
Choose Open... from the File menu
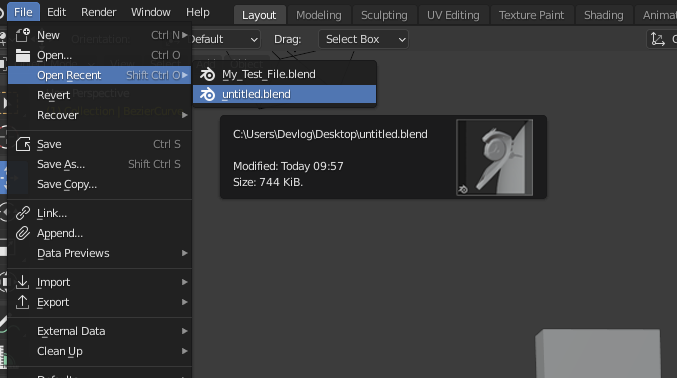click(x=100, y=55)
